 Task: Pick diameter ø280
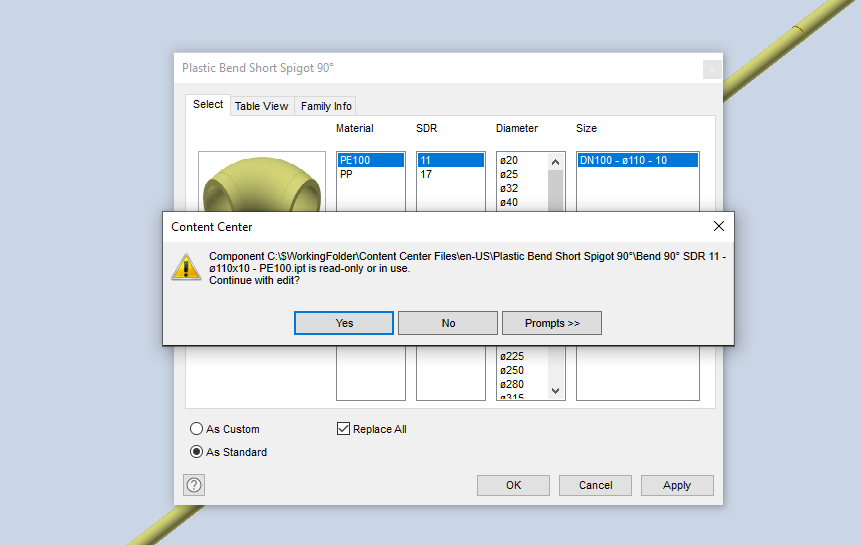522,384
